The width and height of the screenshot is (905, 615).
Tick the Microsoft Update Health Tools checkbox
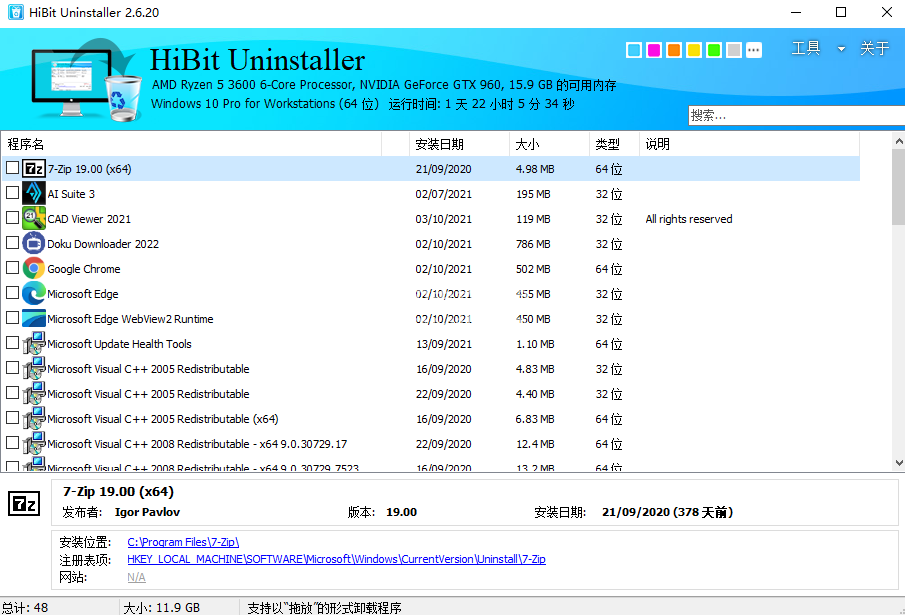(x=12, y=343)
